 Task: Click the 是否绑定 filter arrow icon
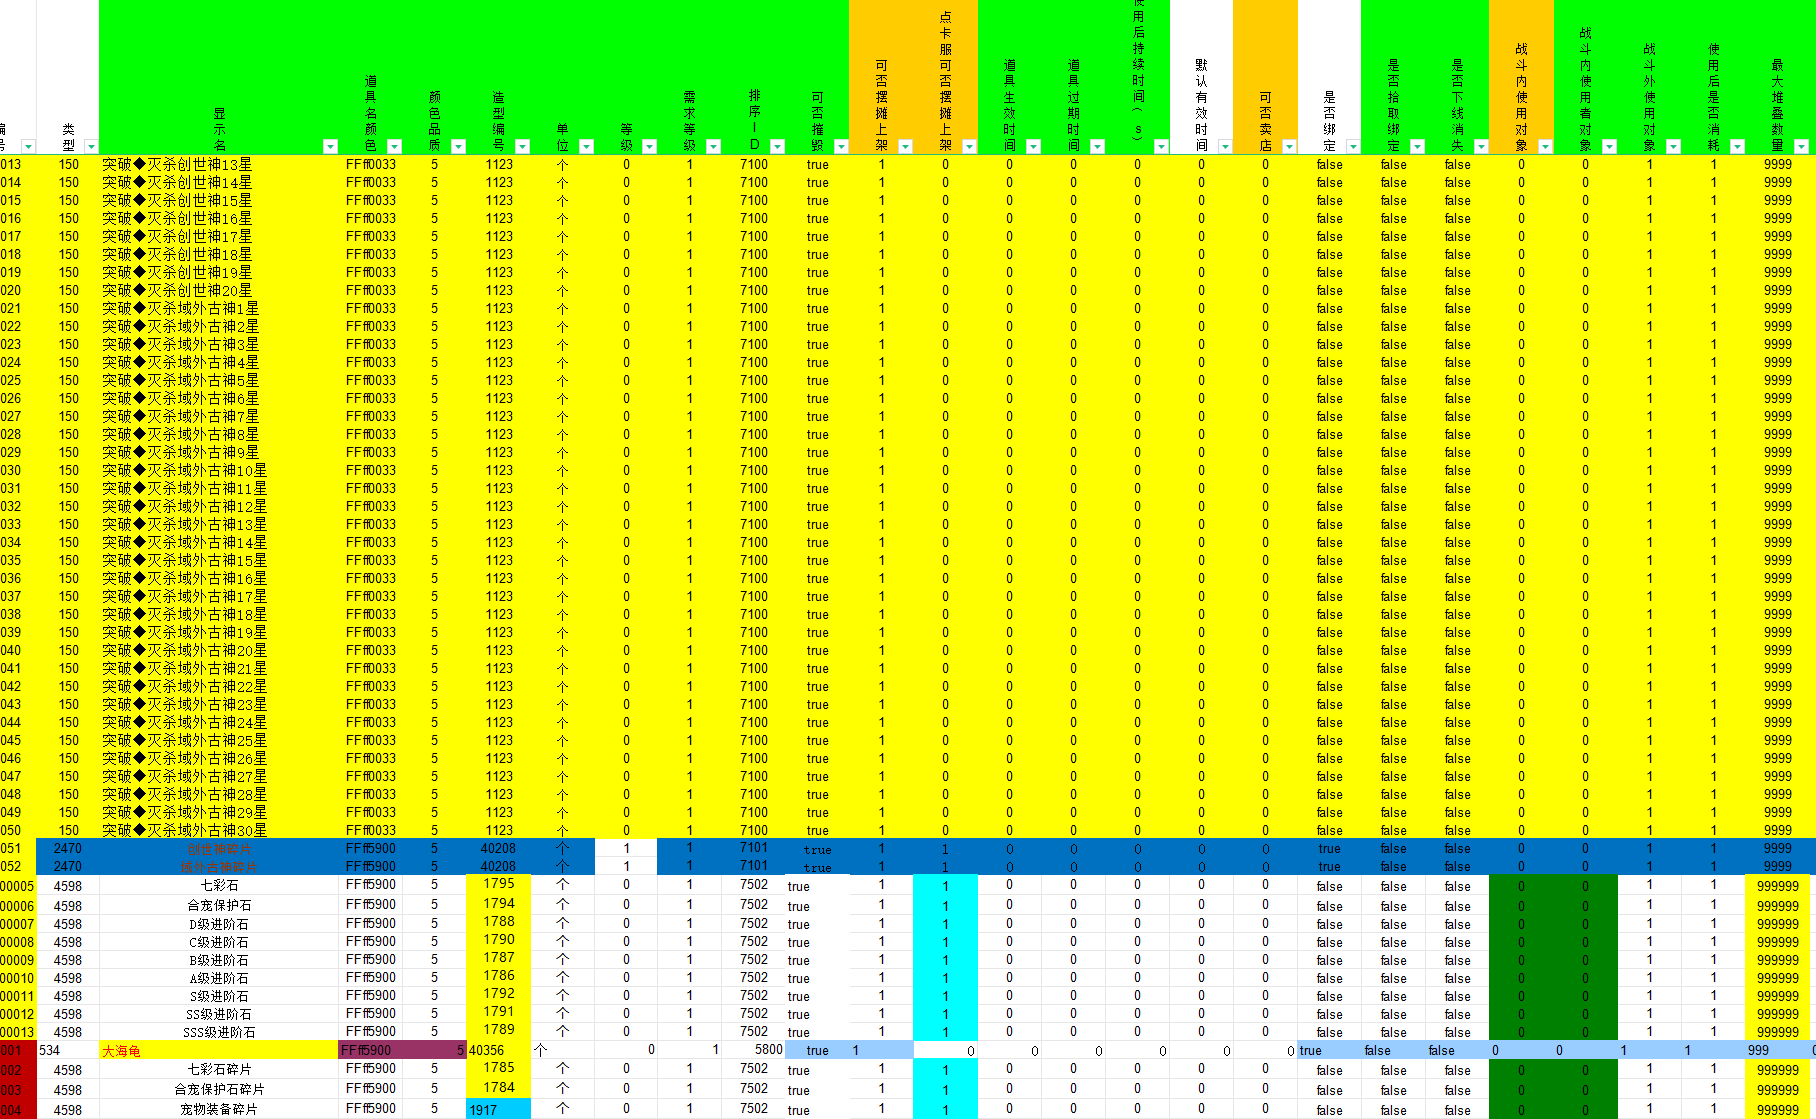(x=1353, y=147)
